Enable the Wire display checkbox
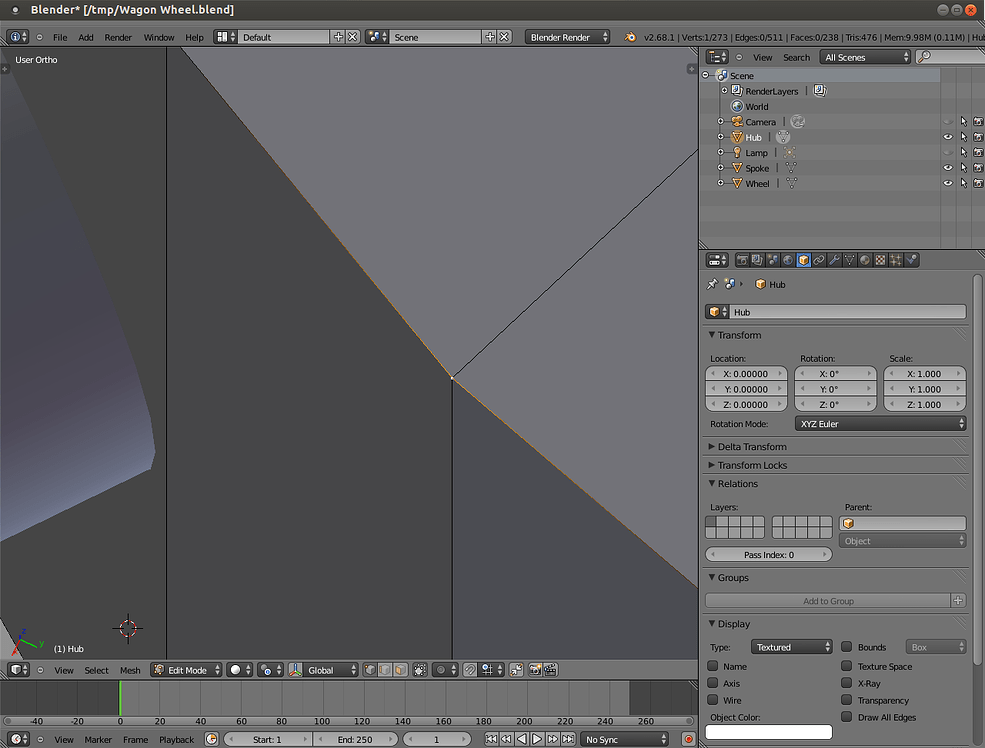 coord(713,700)
